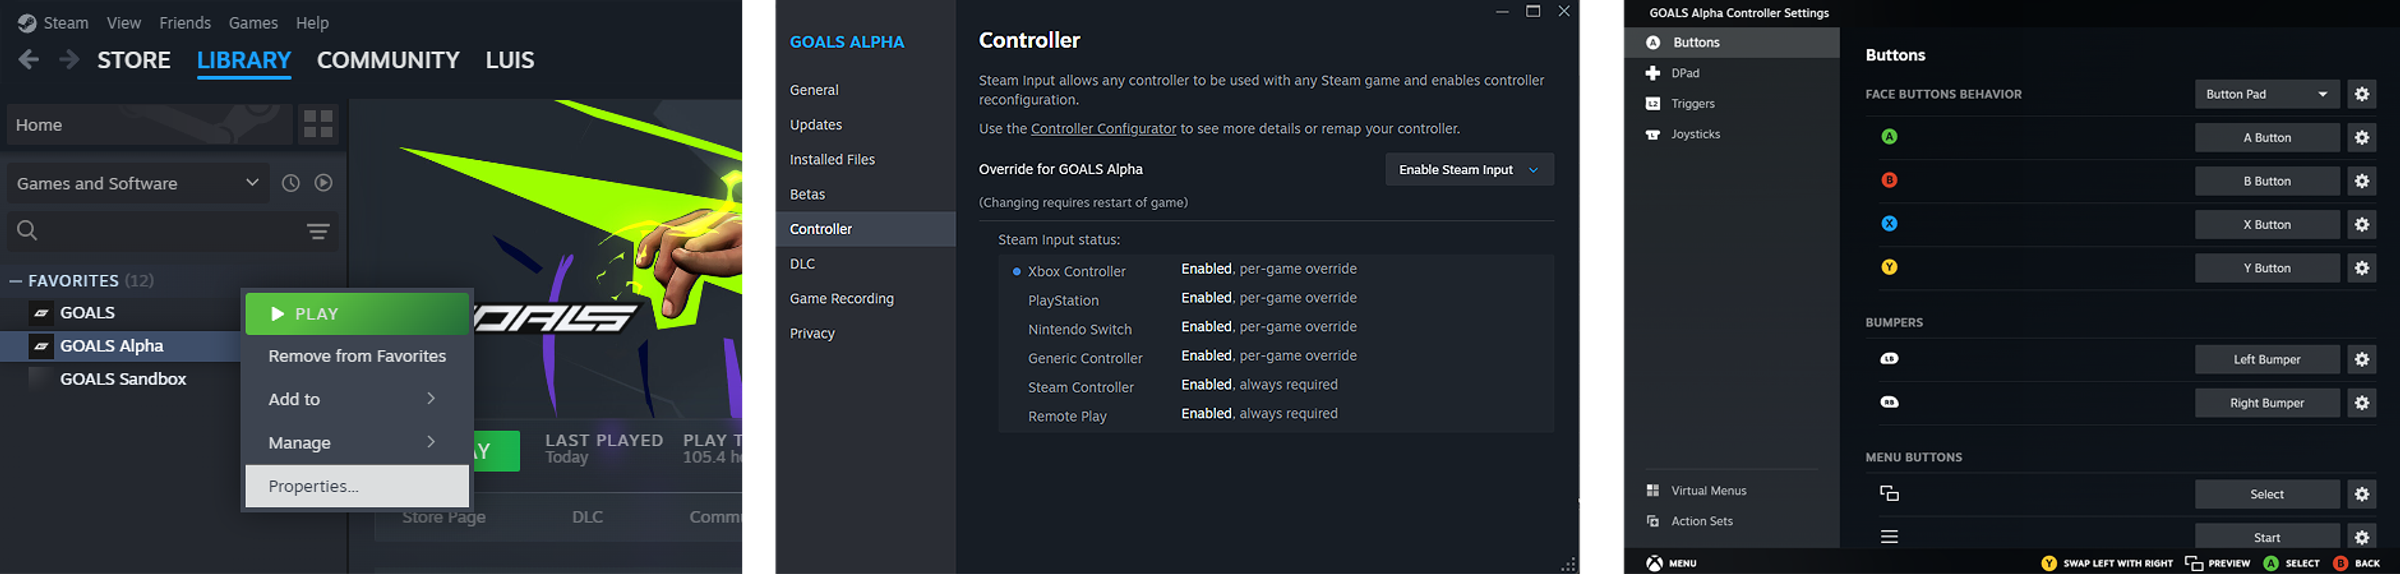The image size is (2400, 574).
Task: Open settings gear for A Button
Action: coord(2361,138)
